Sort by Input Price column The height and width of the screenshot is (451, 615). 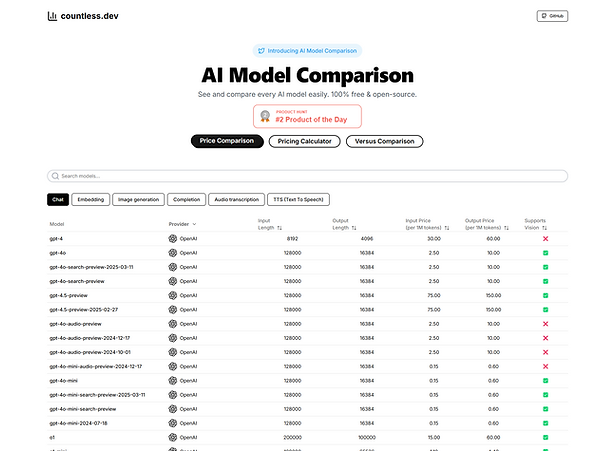coord(427,224)
